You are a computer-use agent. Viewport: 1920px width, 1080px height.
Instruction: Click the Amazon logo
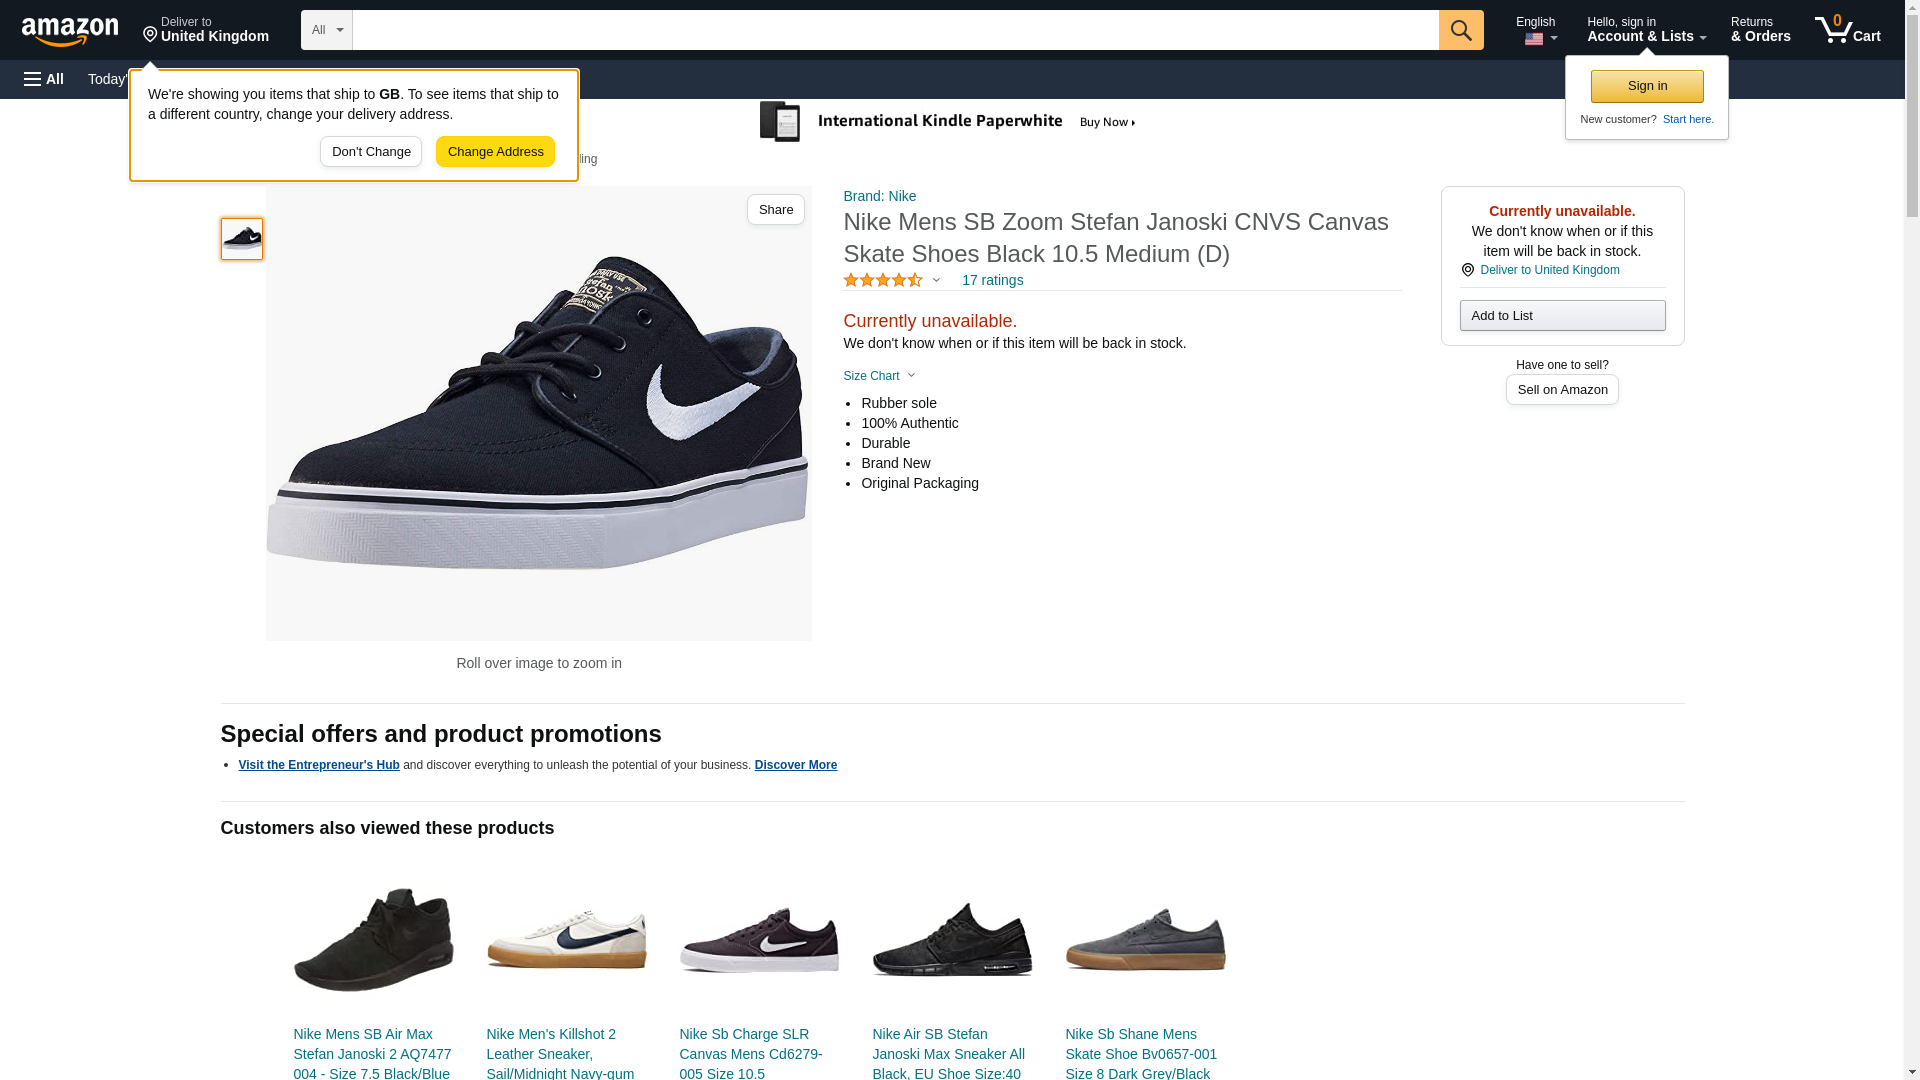70,31
